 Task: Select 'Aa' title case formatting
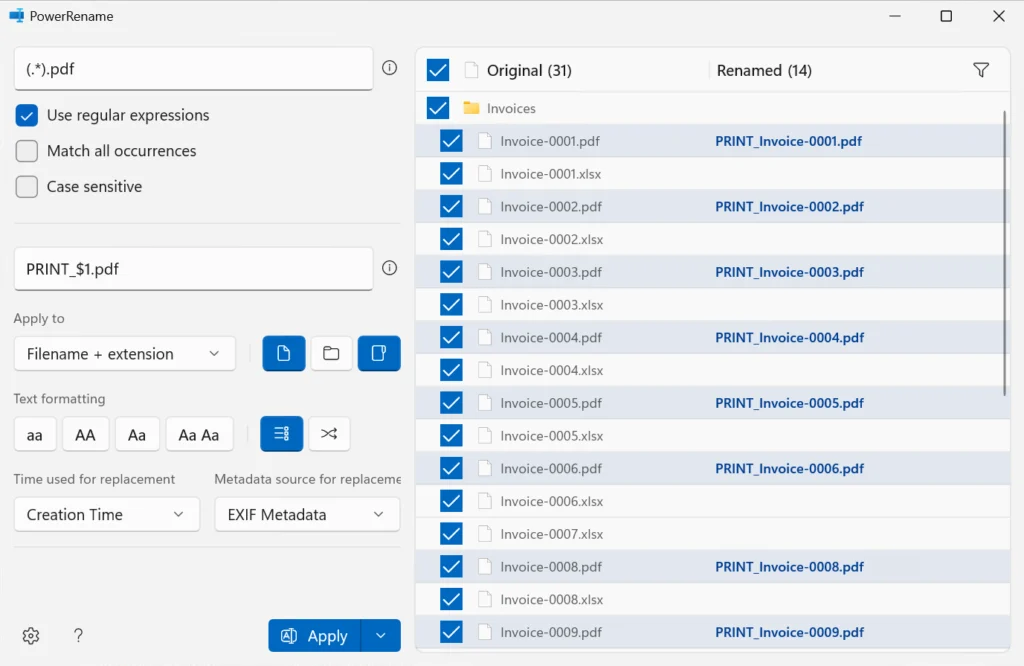(x=136, y=434)
